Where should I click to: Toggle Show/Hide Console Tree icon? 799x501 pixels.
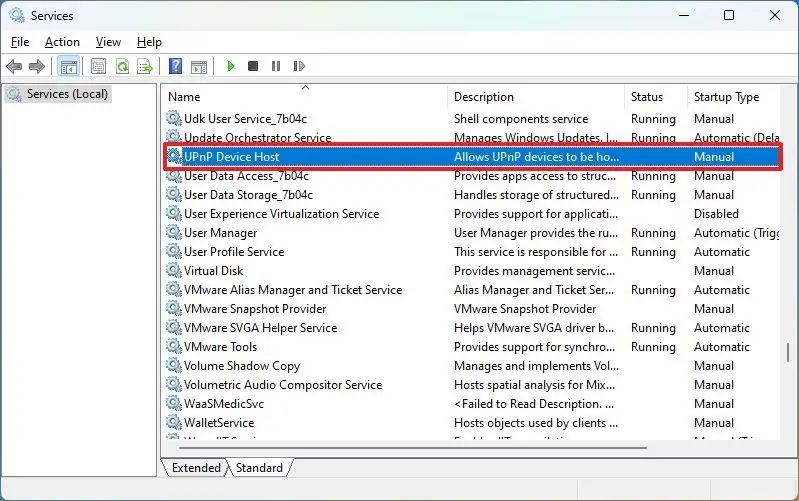pos(68,66)
